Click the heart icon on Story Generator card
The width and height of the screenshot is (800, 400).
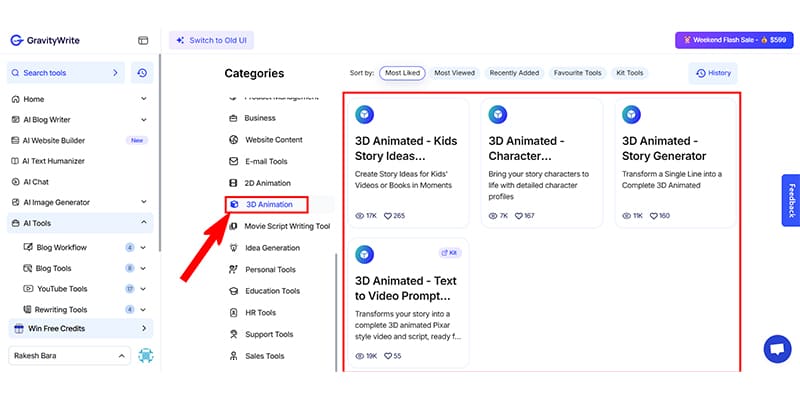(x=654, y=216)
